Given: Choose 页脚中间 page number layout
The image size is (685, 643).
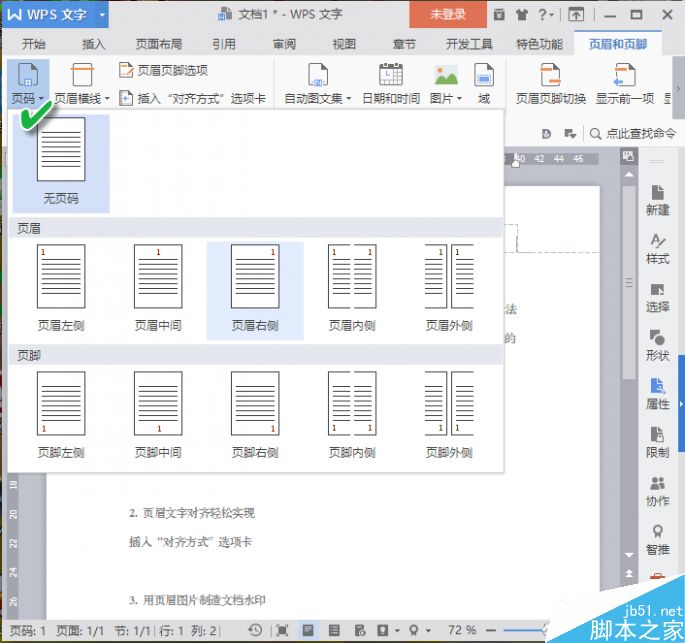Looking at the screenshot, I should 158,416.
